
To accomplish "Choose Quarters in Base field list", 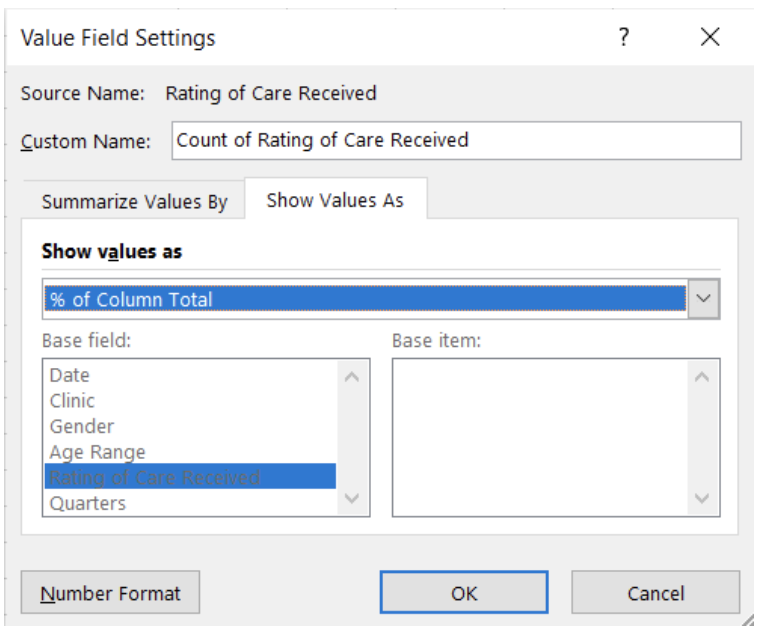I will (x=88, y=503).
